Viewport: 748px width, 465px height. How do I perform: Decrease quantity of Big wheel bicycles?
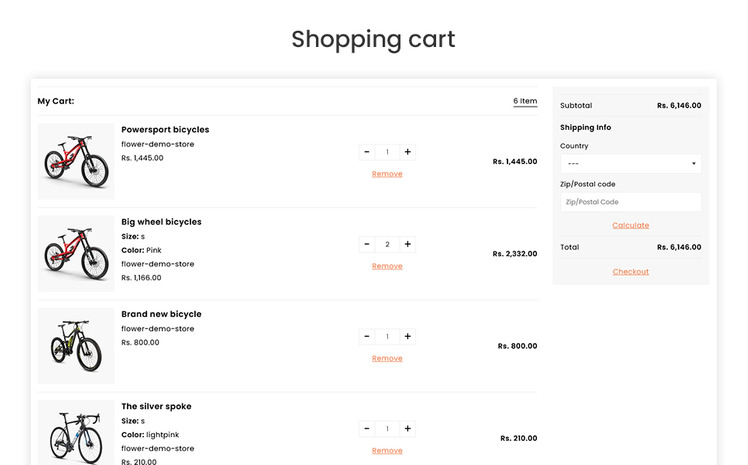pos(366,244)
